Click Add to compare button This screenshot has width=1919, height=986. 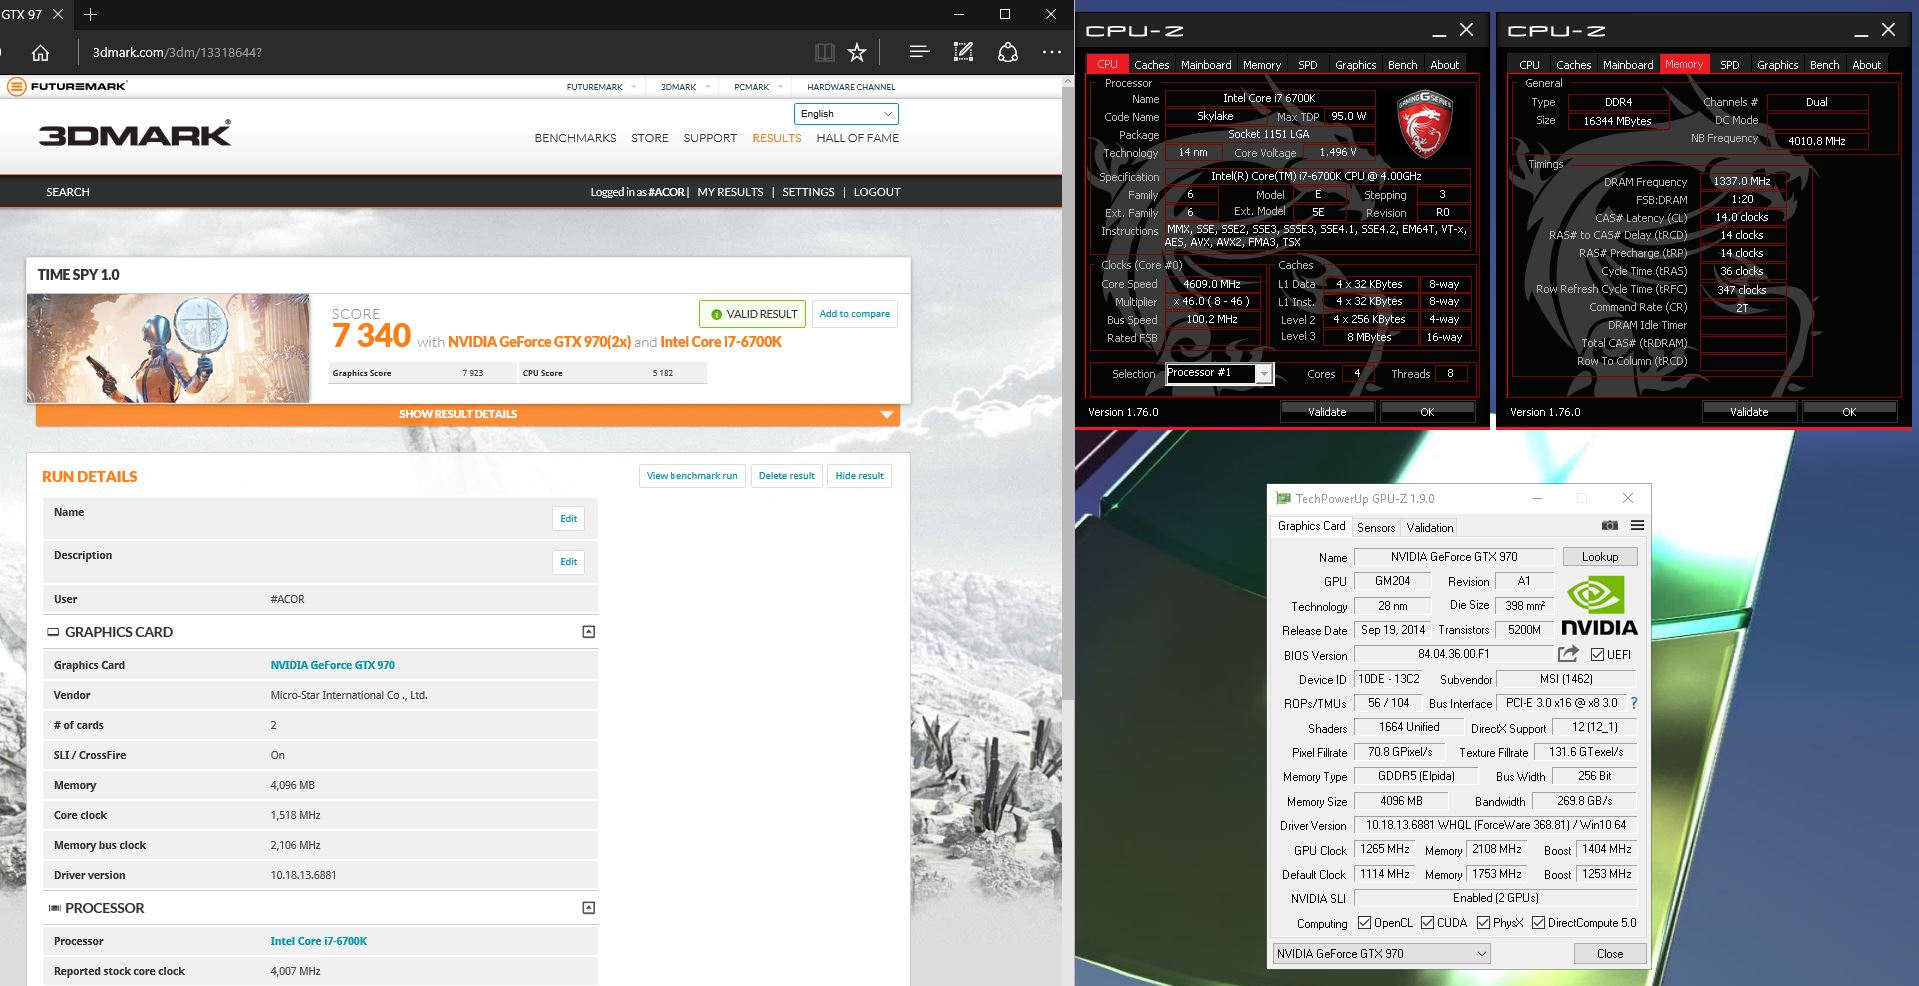tap(854, 314)
